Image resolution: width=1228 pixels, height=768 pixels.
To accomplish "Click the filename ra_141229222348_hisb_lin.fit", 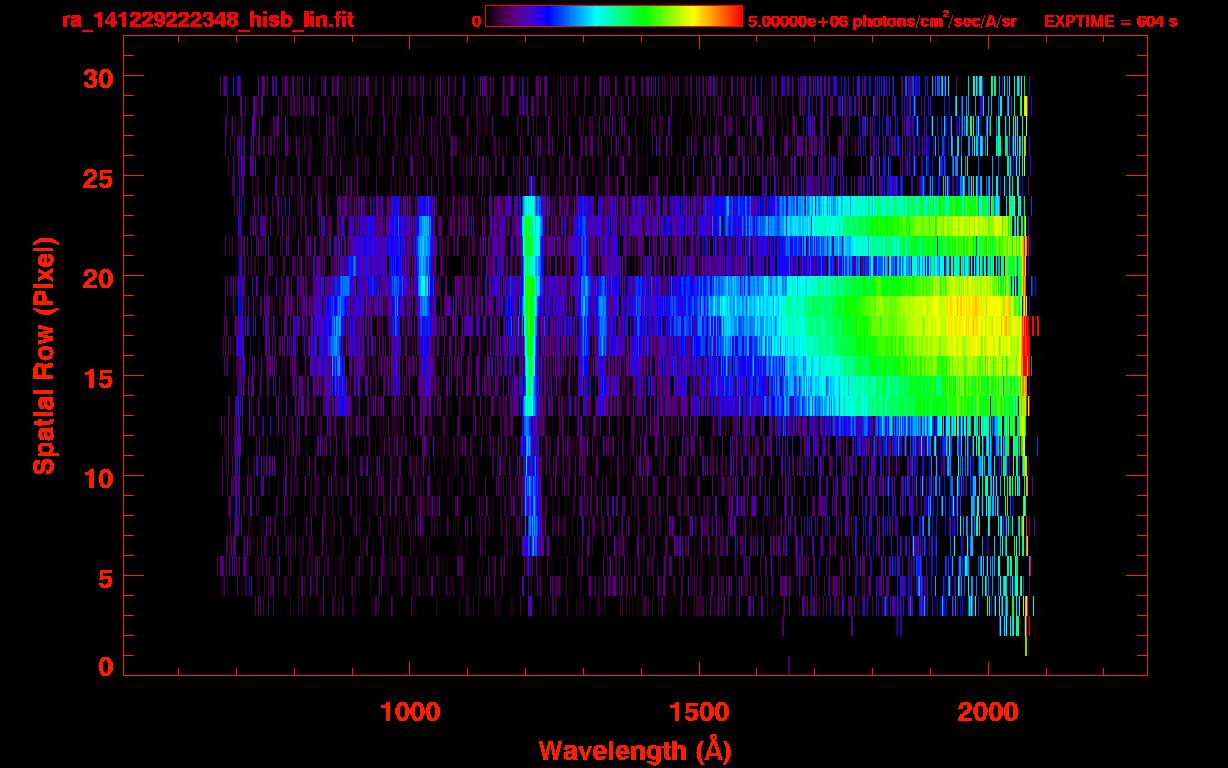I will pos(207,20).
